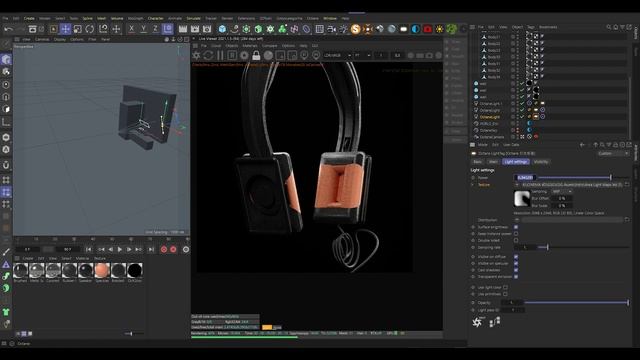Toggle Z axis lock
This screenshot has width=640, height=360.
[x=156, y=29]
